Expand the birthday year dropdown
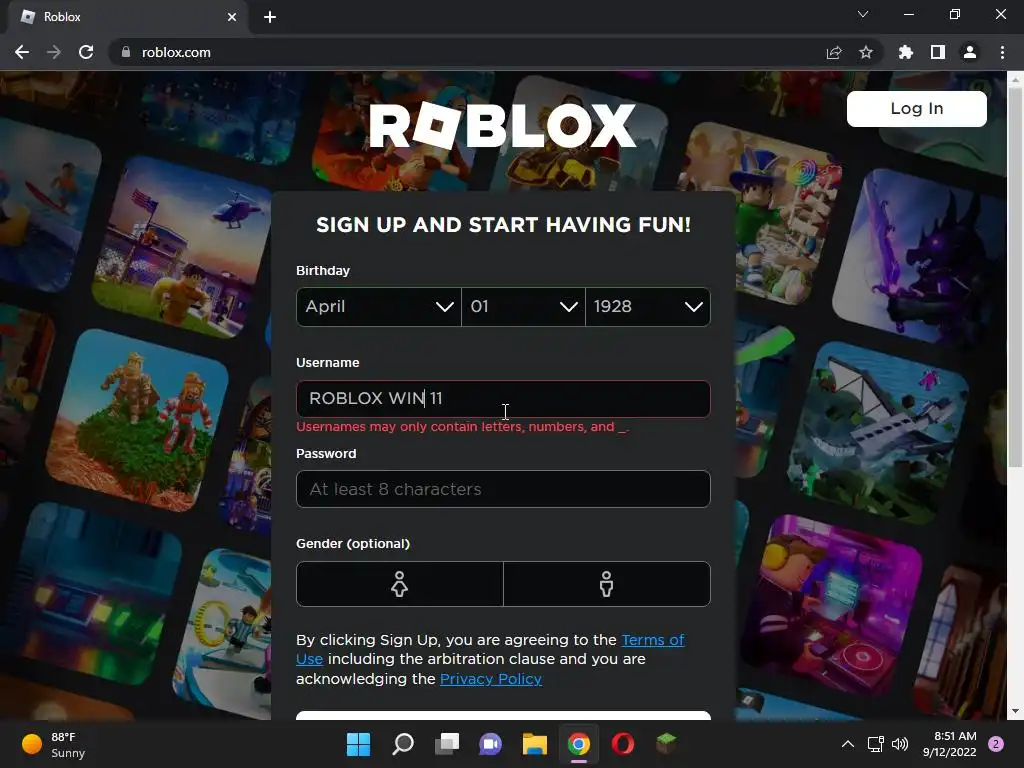 648,306
